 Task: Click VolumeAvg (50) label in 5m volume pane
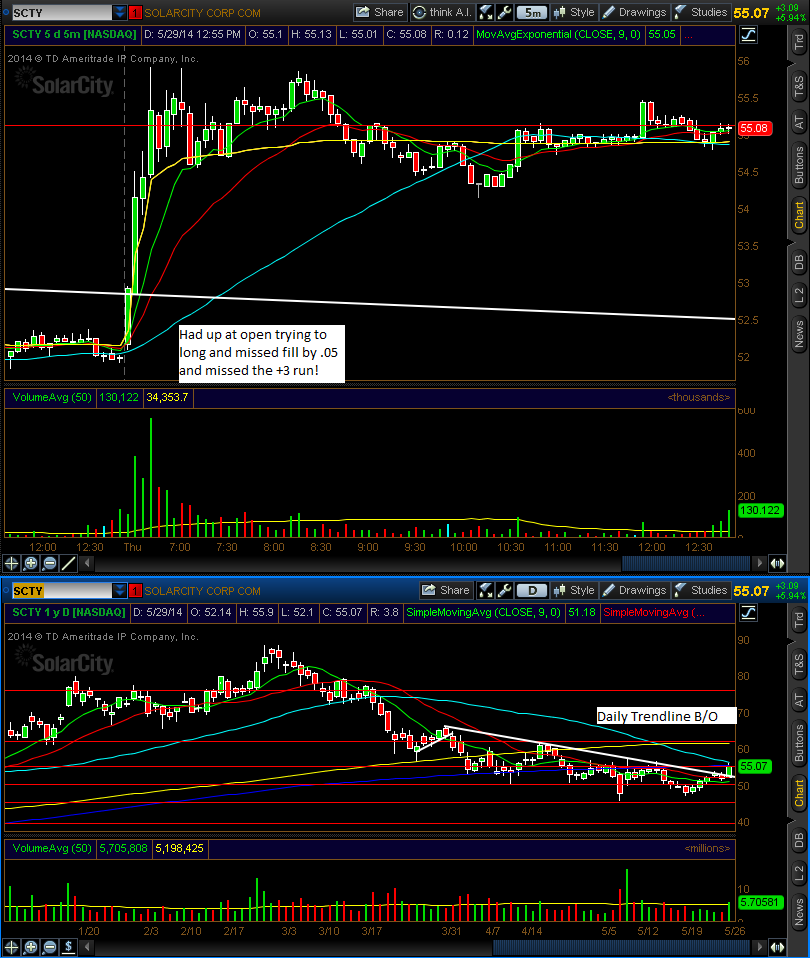tap(52, 398)
